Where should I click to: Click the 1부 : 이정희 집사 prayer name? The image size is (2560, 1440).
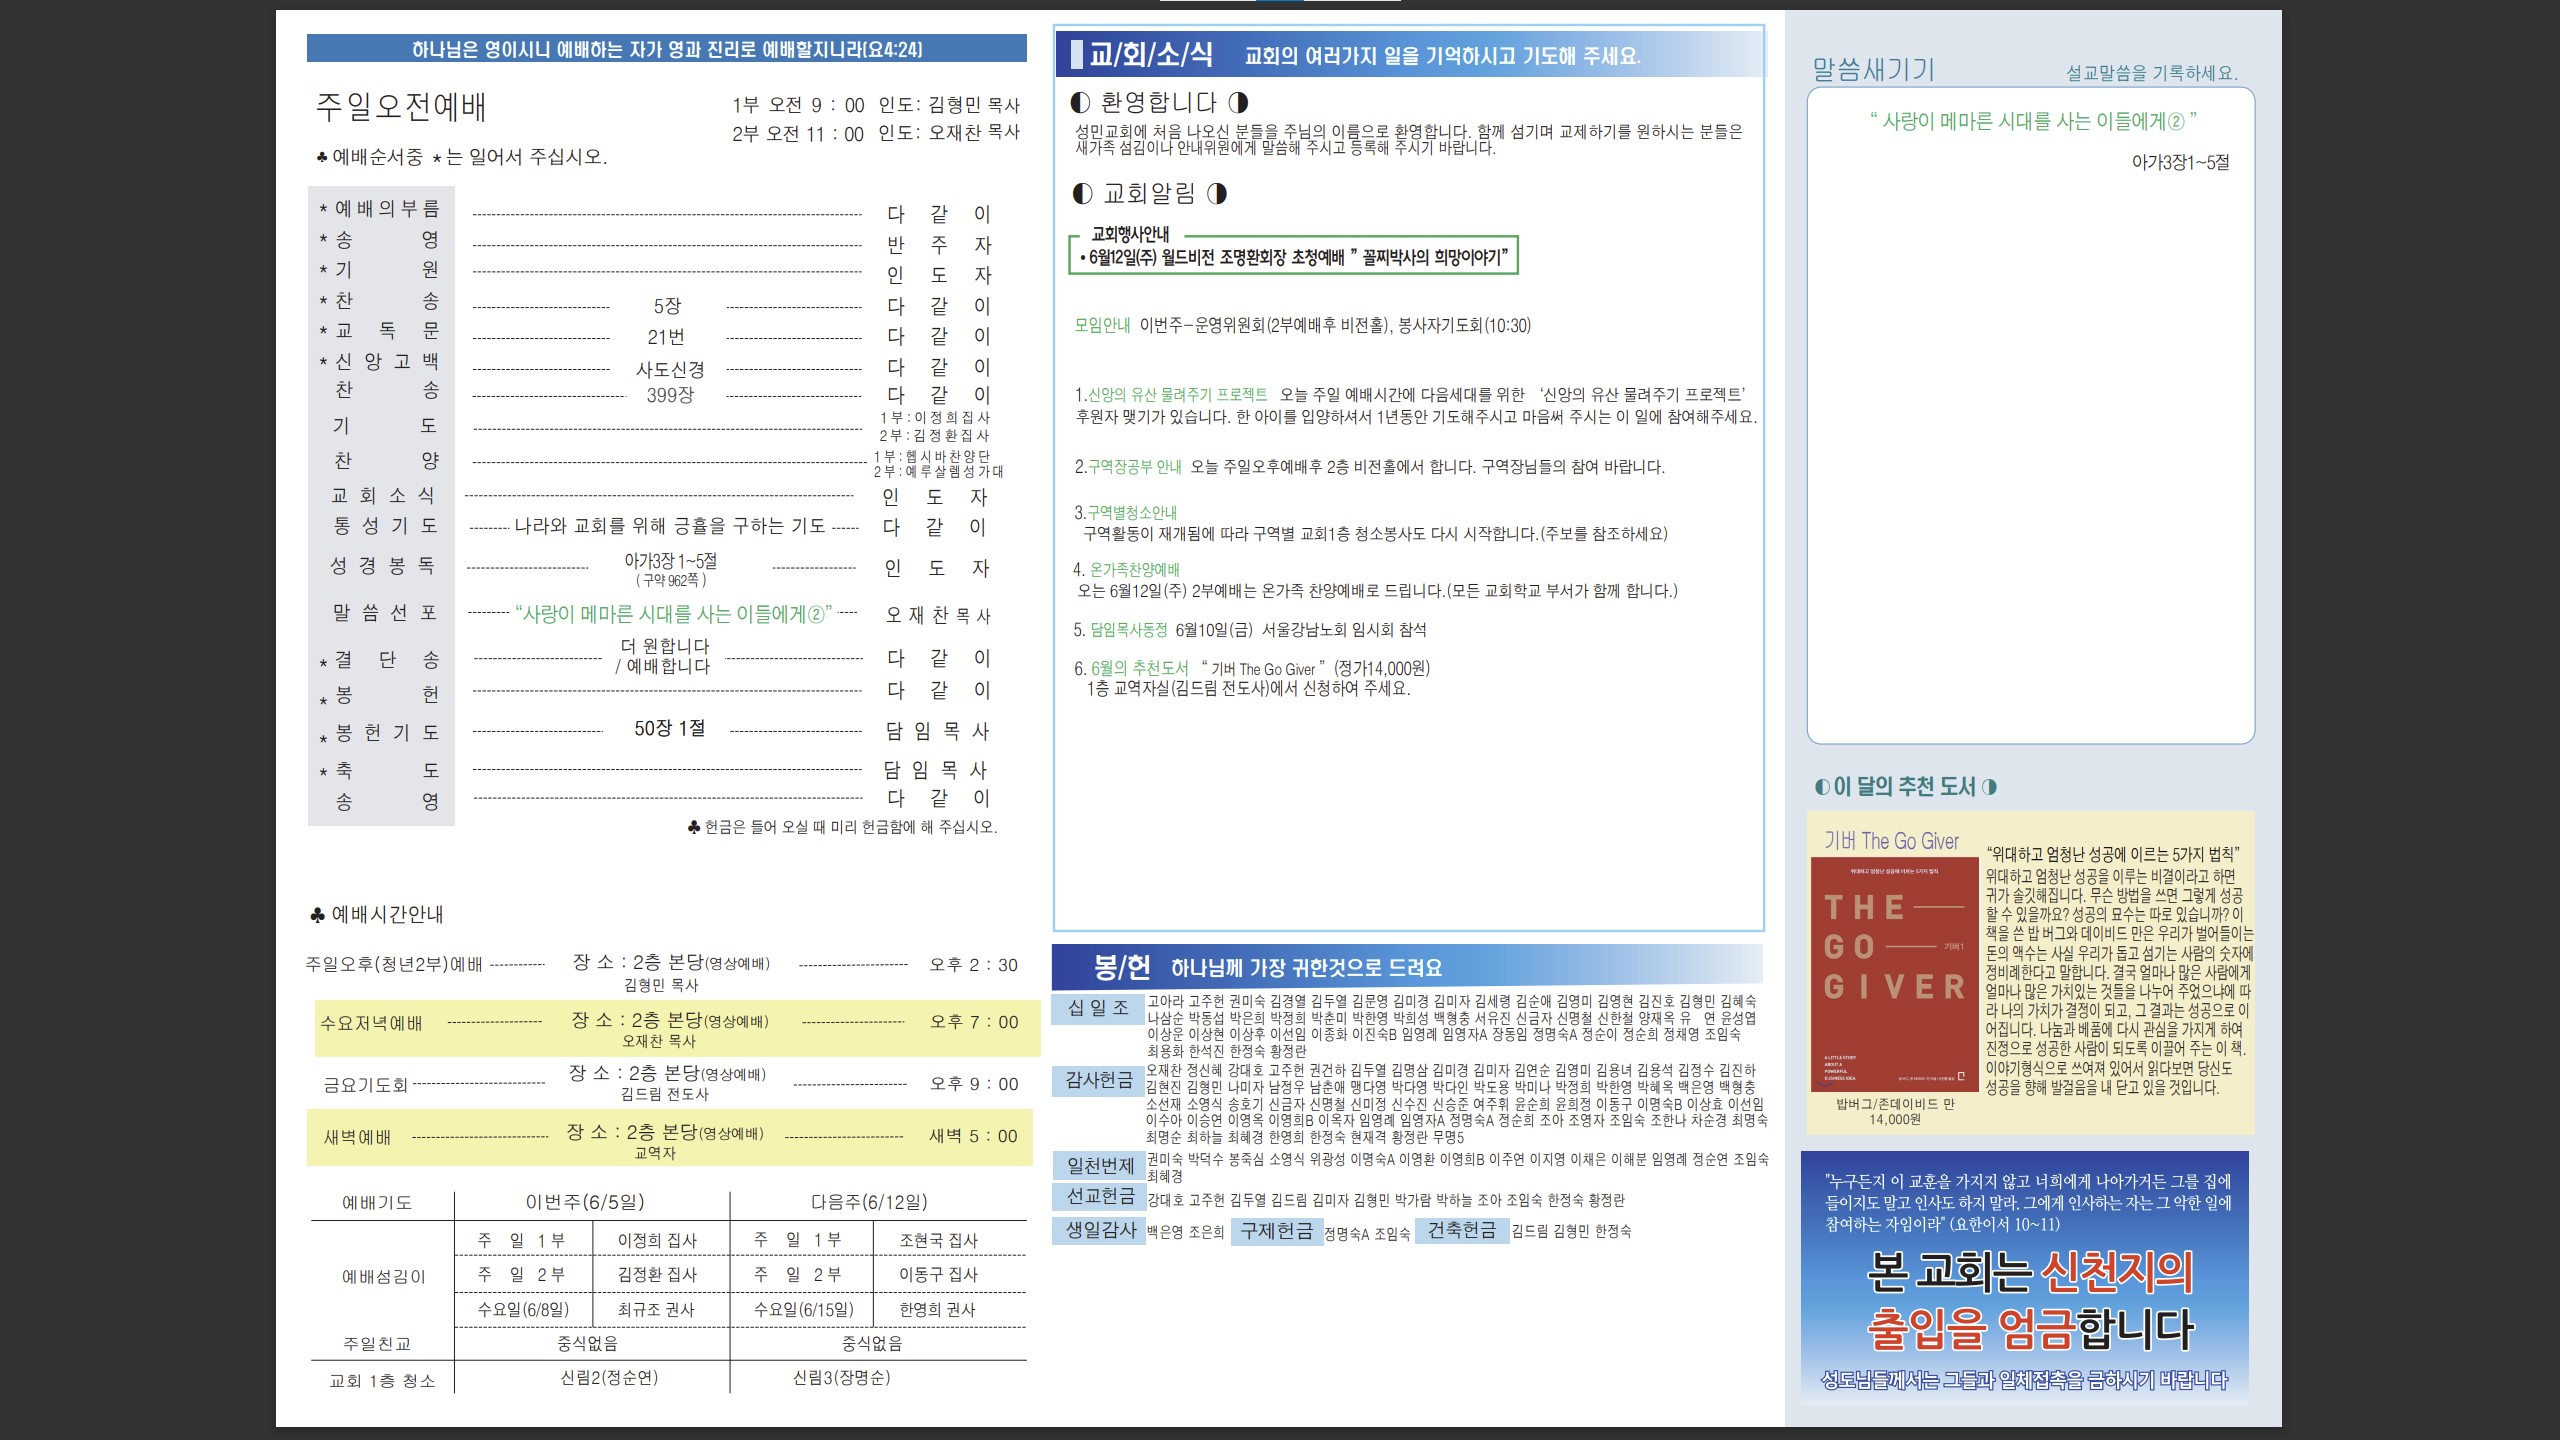tap(934, 418)
